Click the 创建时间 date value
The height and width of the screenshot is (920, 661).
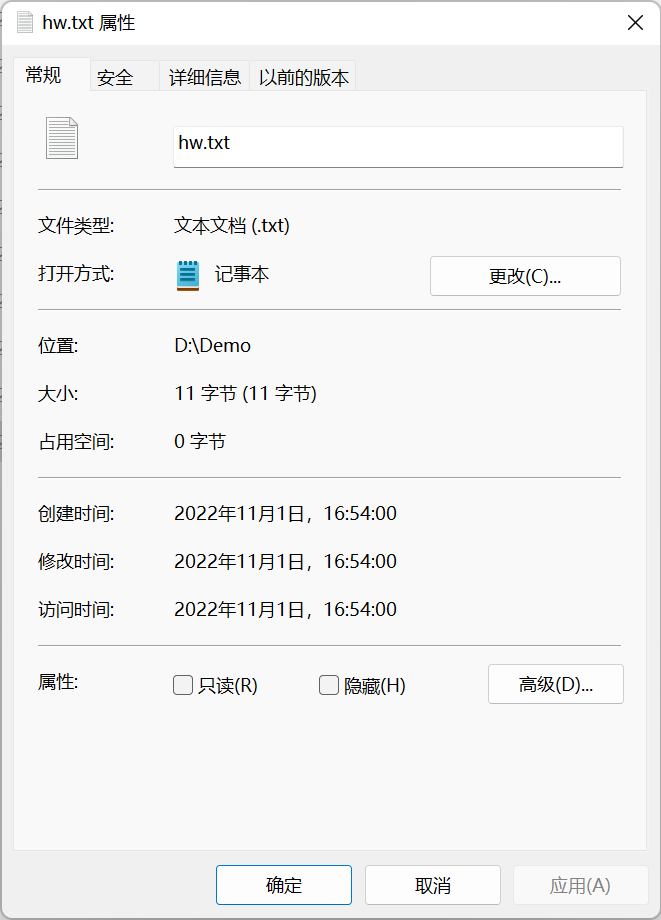tap(285, 514)
